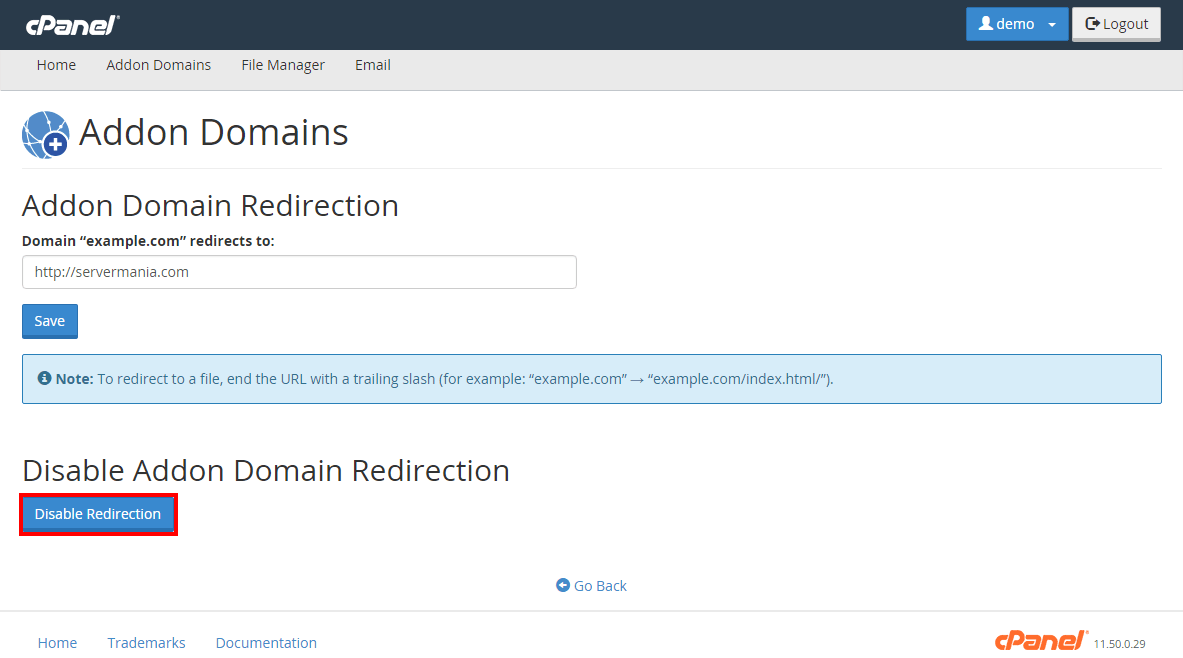Click Disable Redirection button
The height and width of the screenshot is (658, 1183).
(x=98, y=514)
